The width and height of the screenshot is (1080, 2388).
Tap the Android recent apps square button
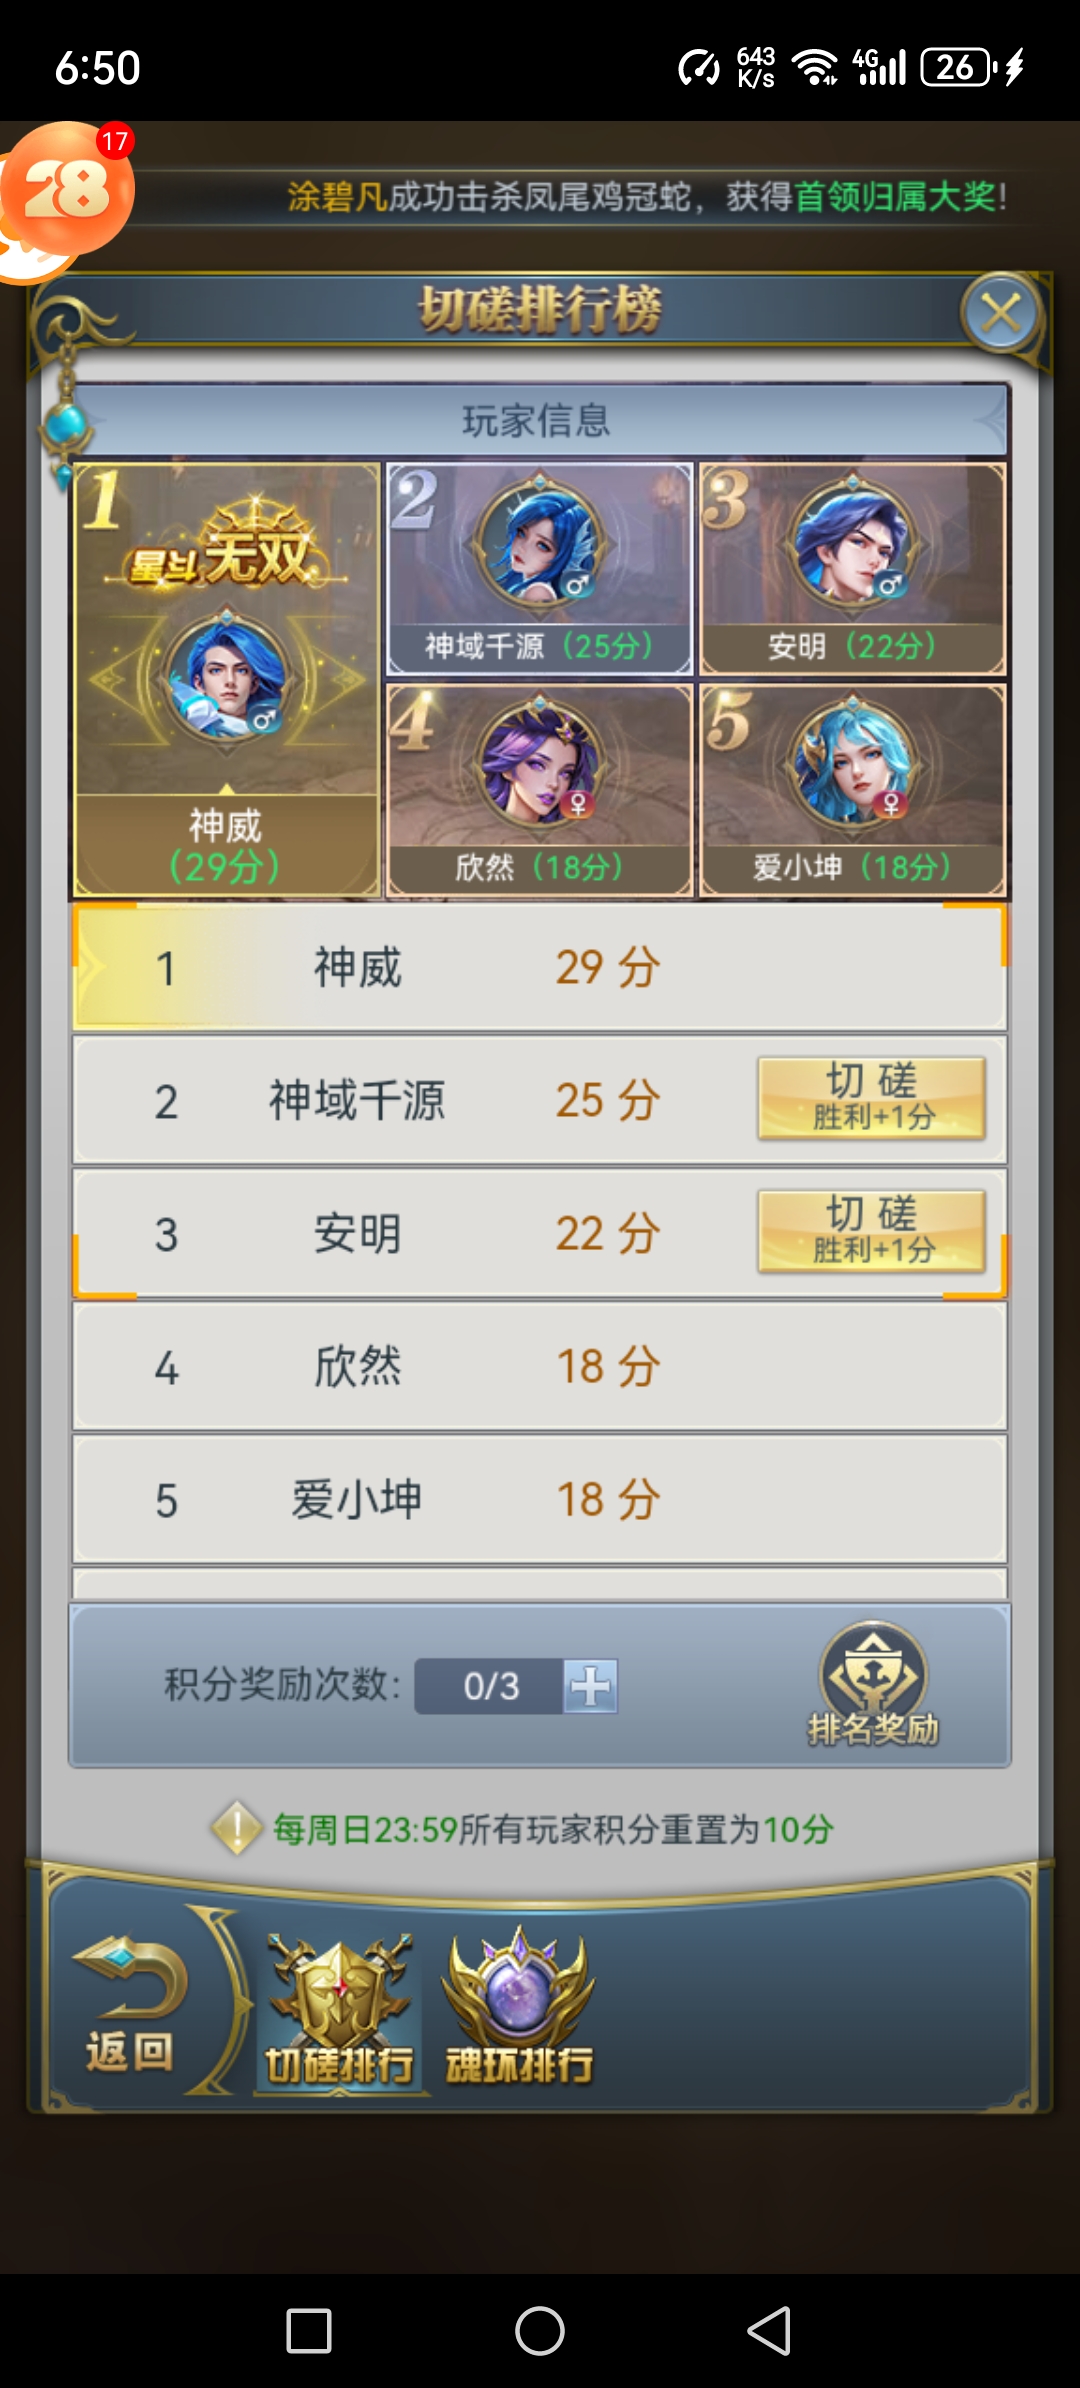tap(309, 2331)
